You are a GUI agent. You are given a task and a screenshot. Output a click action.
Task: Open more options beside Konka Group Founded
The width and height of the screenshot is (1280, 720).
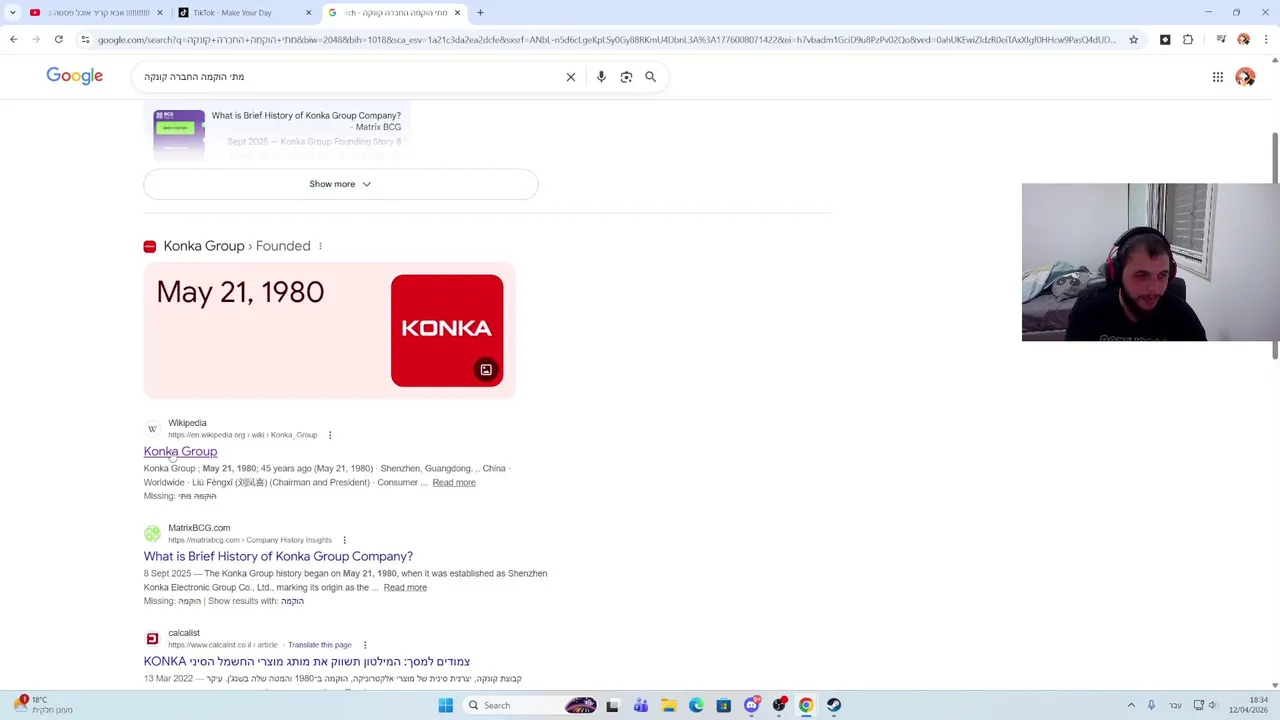click(x=320, y=246)
